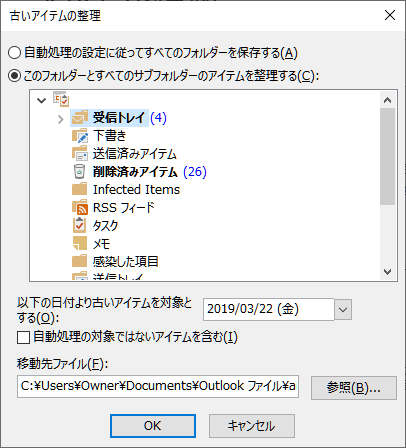Click the 送信済みアイテム folder icon
Viewport: 406px width, 448px height.
[x=80, y=154]
